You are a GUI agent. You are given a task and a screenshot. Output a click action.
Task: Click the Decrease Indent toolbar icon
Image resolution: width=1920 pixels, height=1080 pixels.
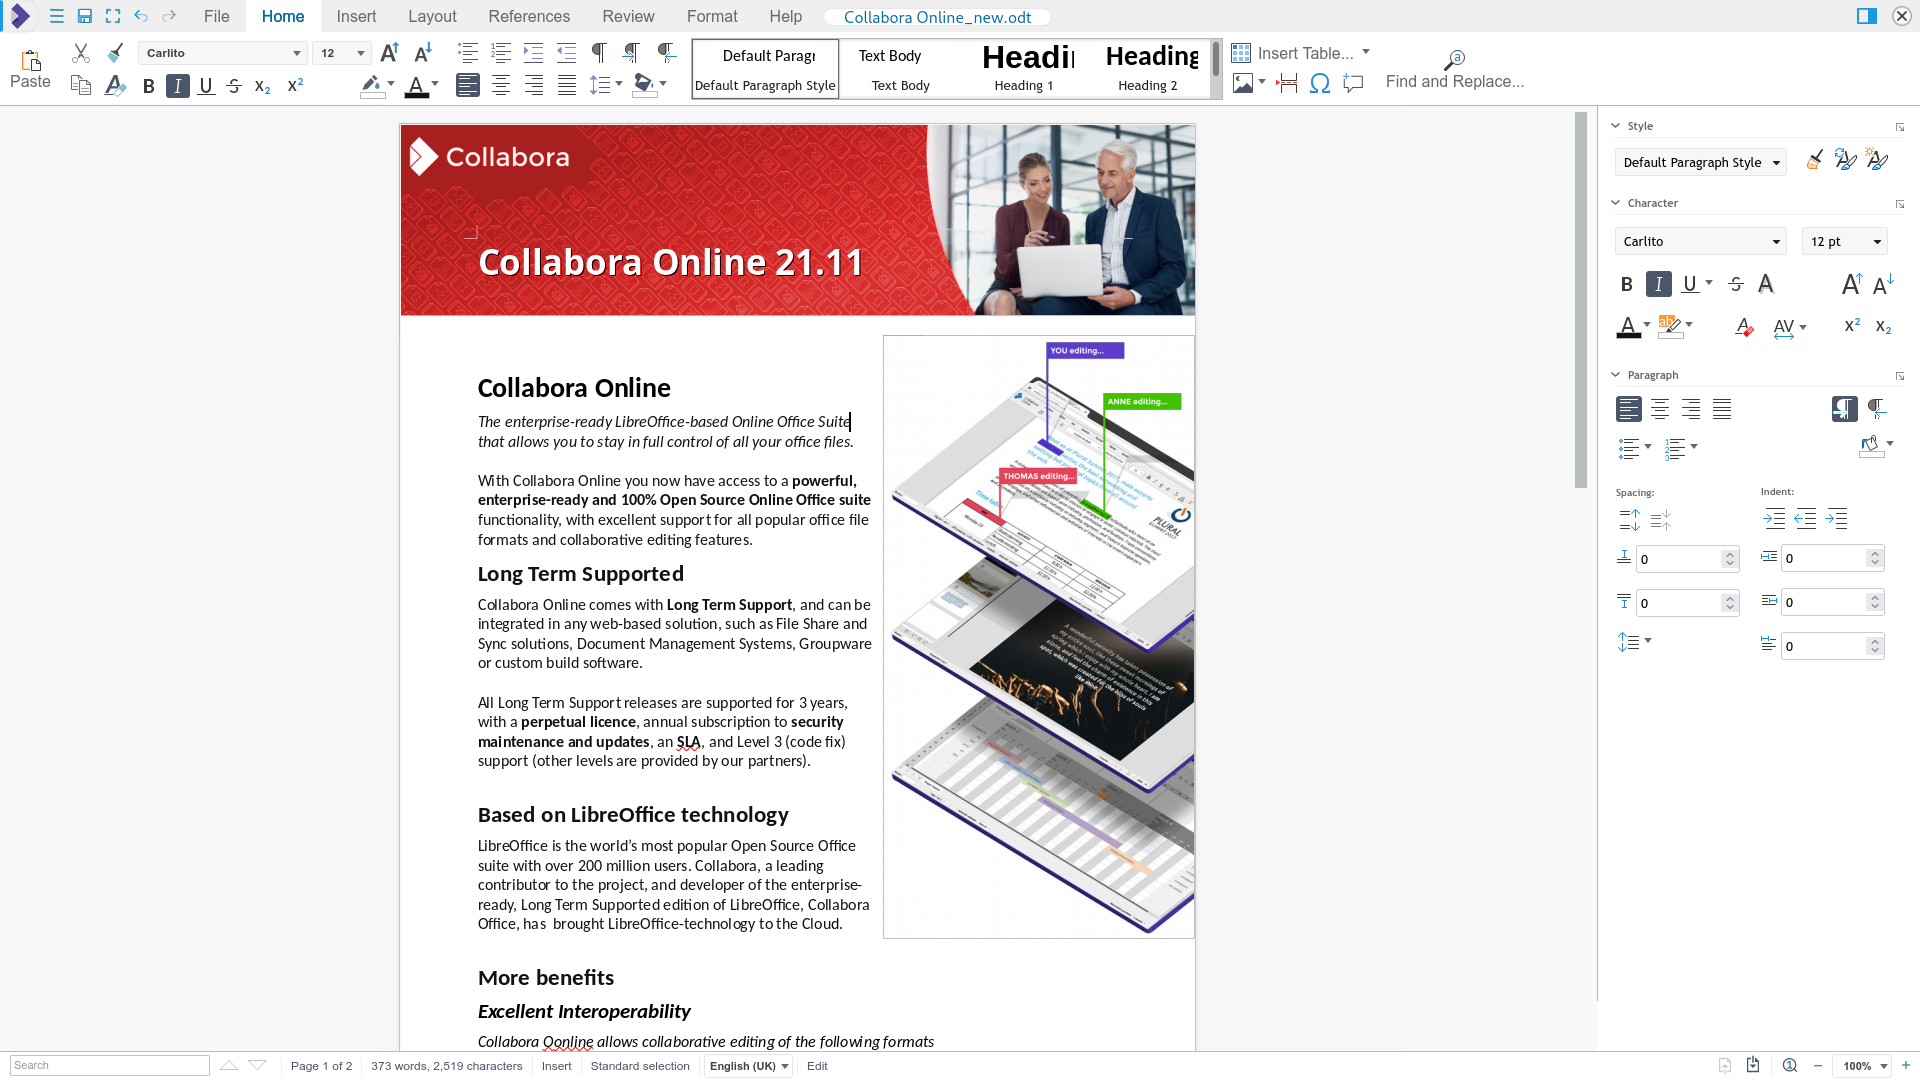(567, 53)
